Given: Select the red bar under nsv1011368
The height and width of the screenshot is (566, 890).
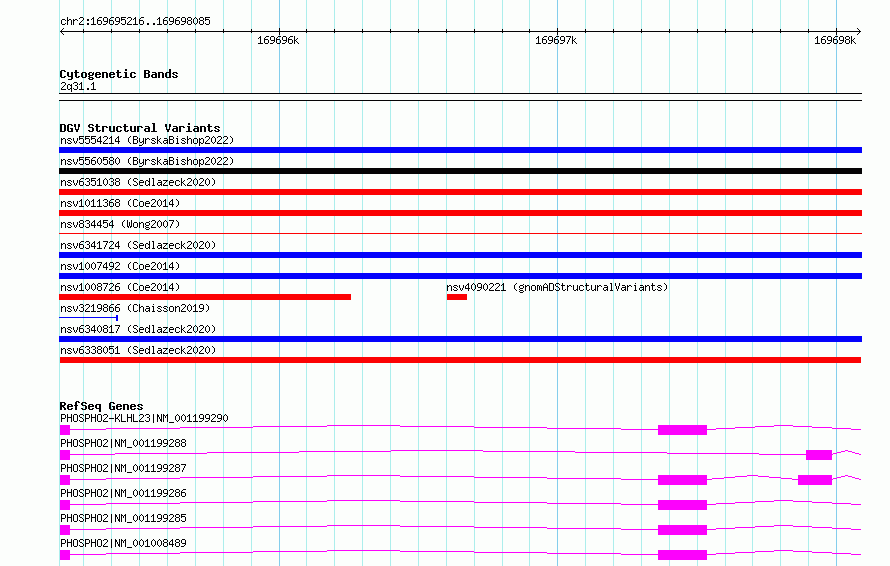Looking at the screenshot, I should 460,213.
